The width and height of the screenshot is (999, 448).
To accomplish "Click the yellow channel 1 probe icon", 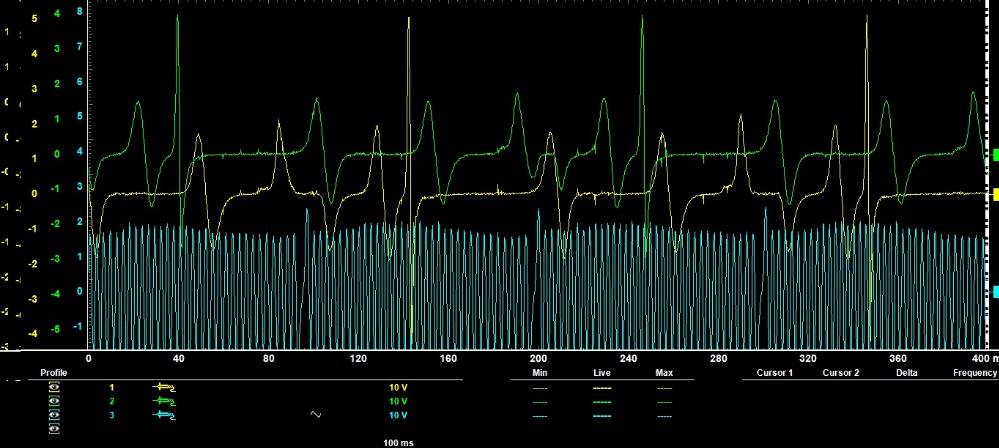I will tap(162, 385).
